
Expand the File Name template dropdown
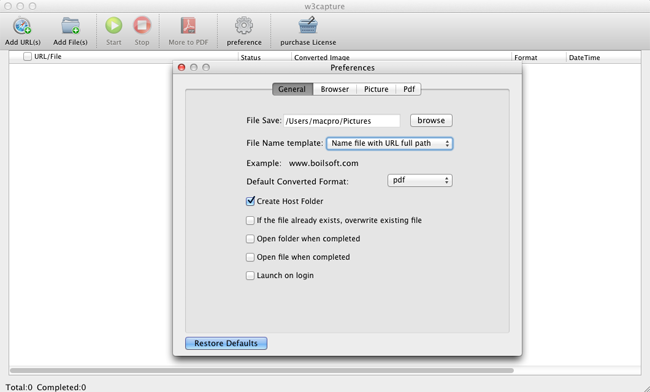pos(390,143)
